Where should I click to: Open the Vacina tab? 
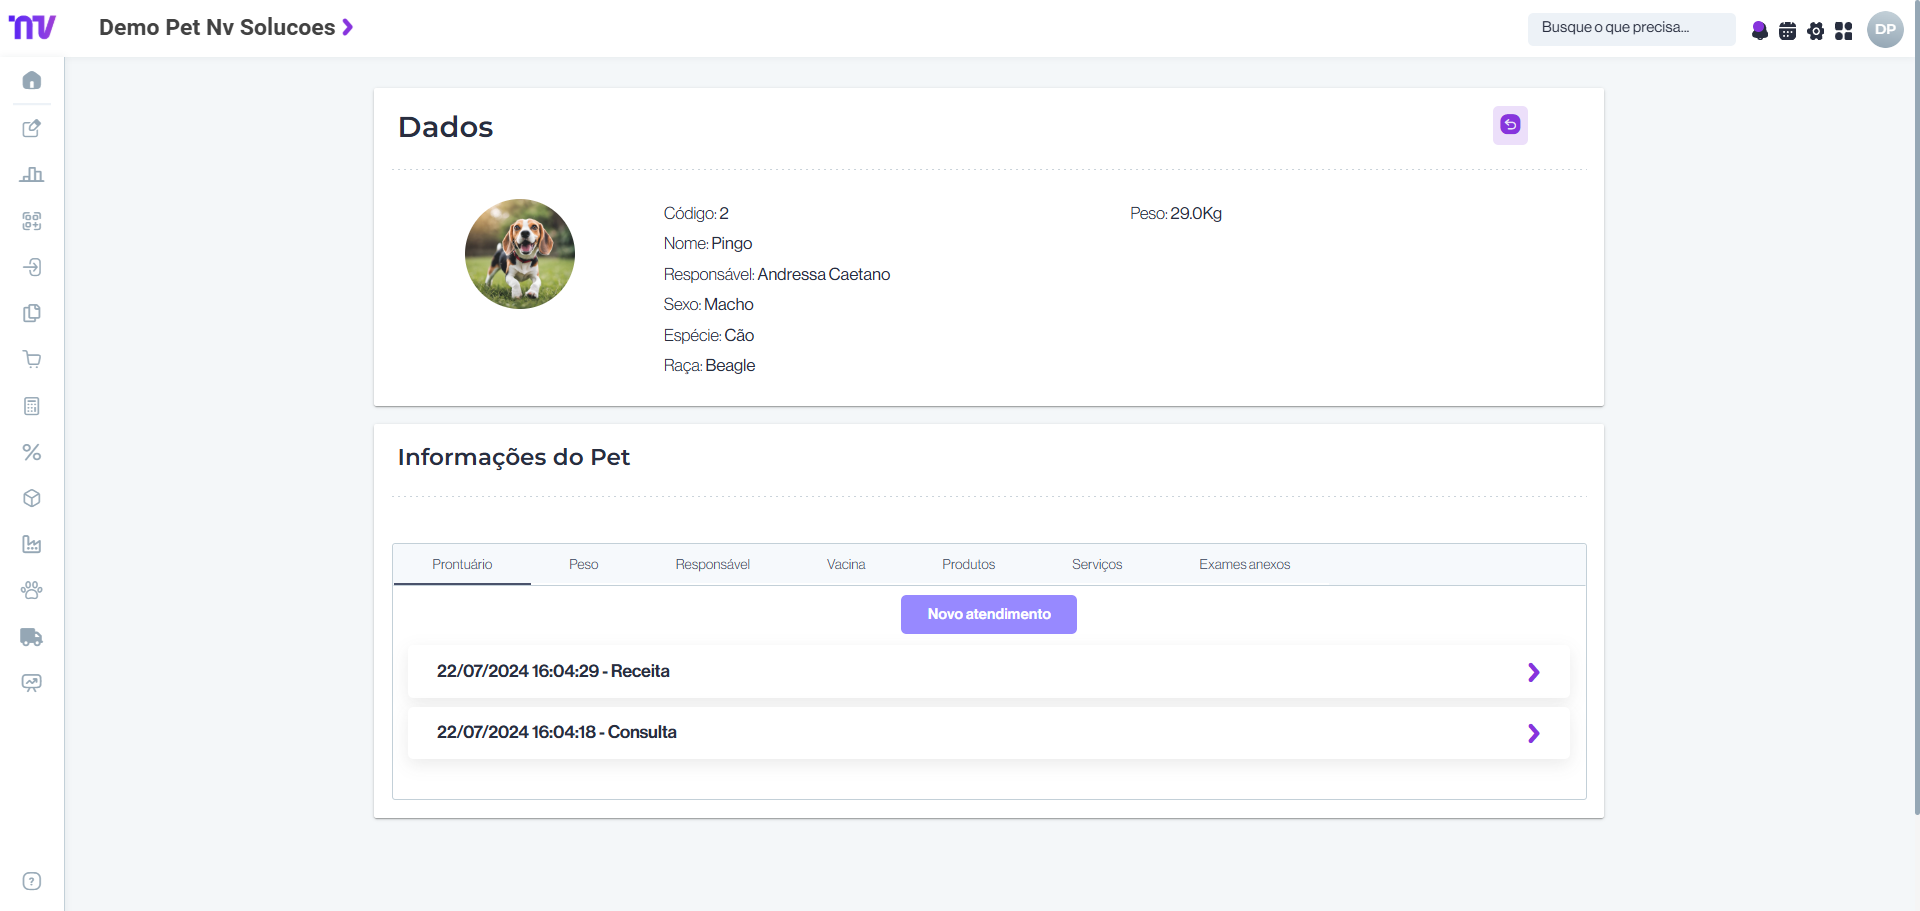coord(846,565)
